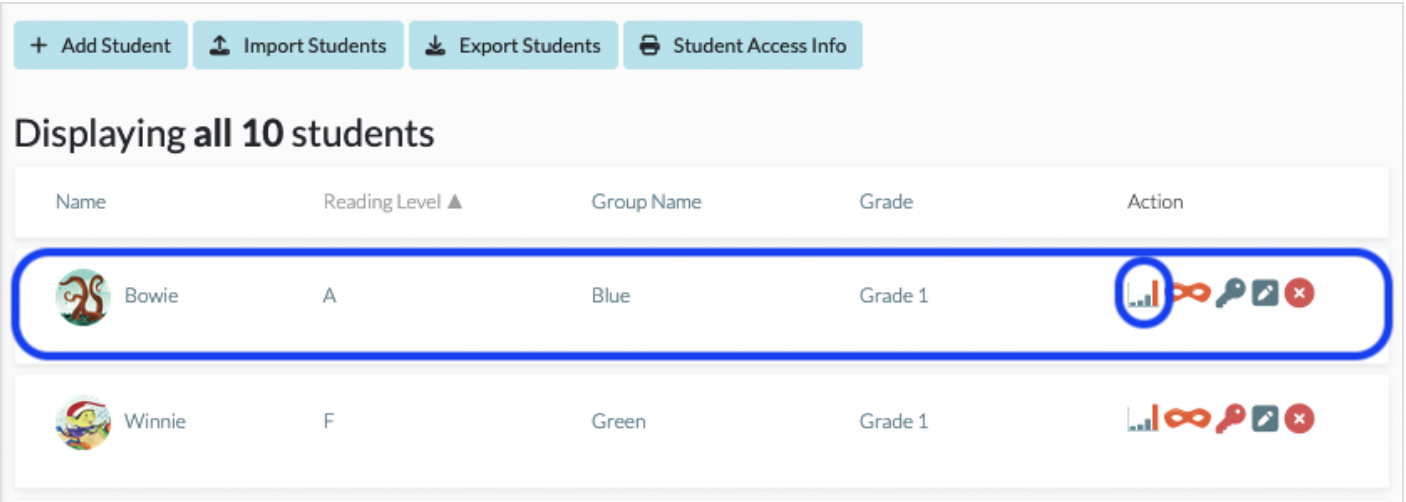
Task: Select Bowie's avatar thumbnail
Action: tap(83, 297)
